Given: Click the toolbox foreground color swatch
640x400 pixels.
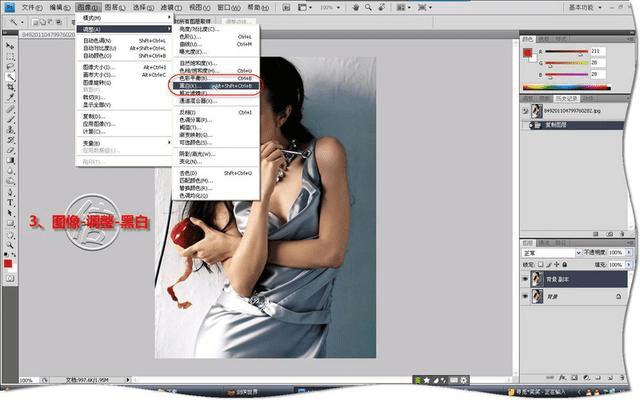Looking at the screenshot, I should pyautogui.click(x=8, y=264).
